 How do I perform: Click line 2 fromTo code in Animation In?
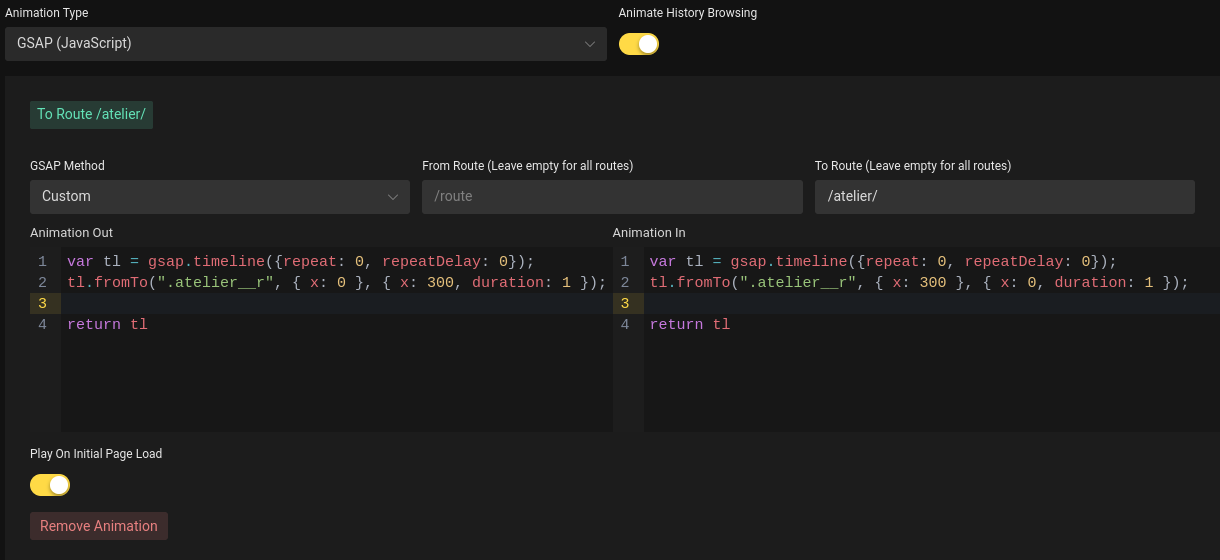pos(919,283)
